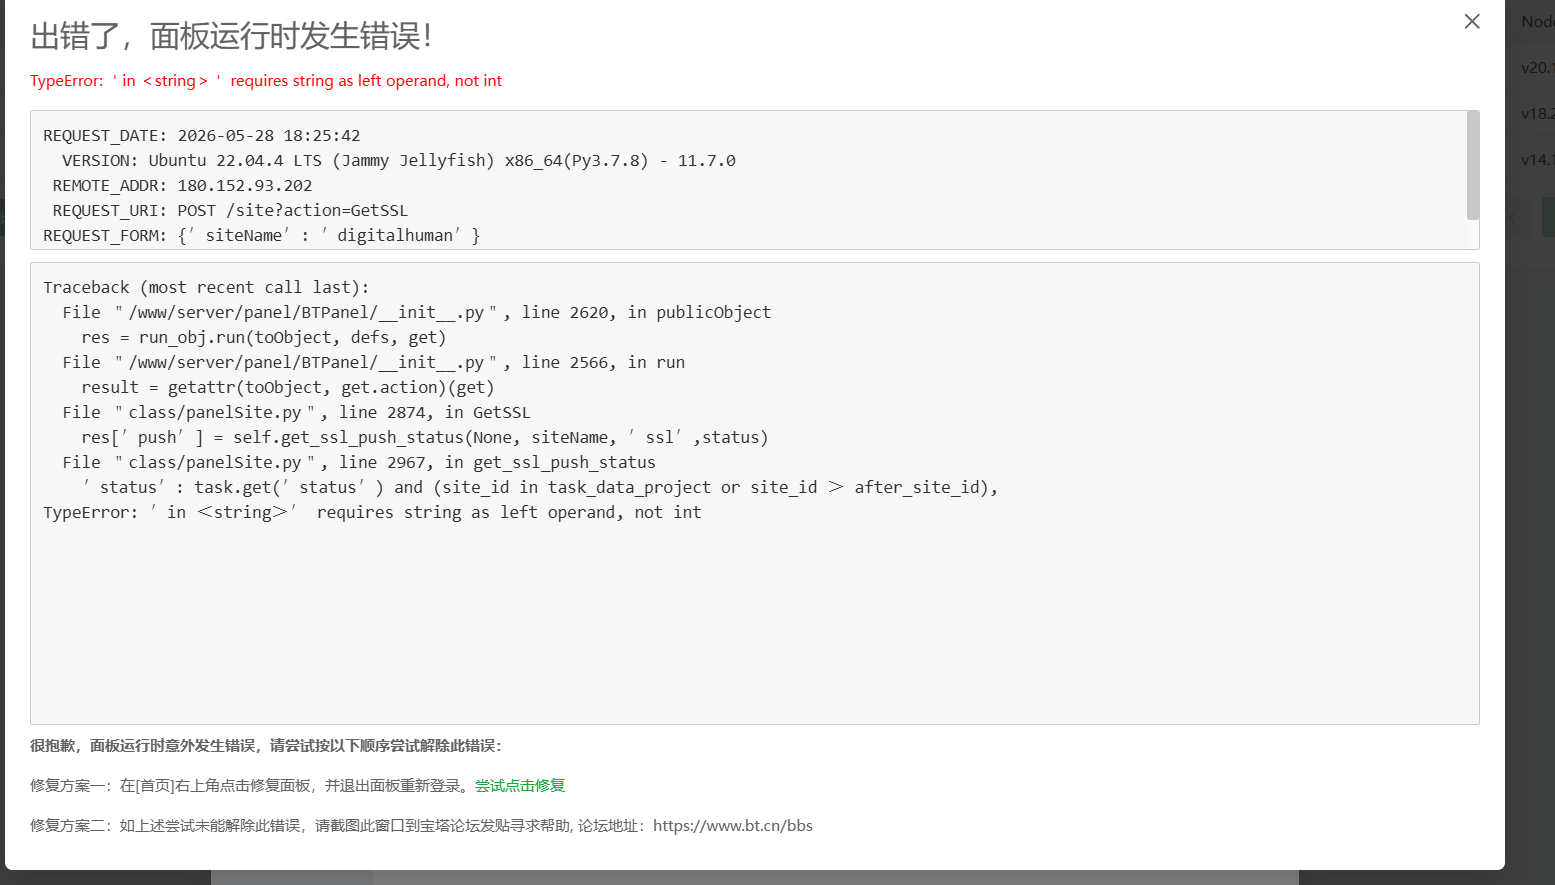1555x885 pixels.
Task: Click the 尝试点击修复 repair link
Action: [x=520, y=786]
